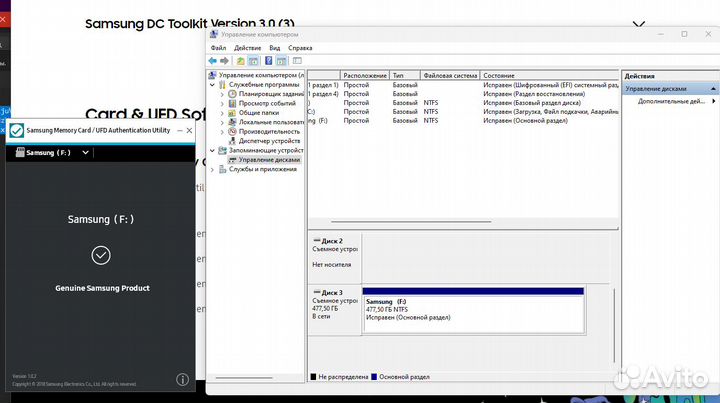
Task: Expand the Общие папки node
Action: [222, 113]
